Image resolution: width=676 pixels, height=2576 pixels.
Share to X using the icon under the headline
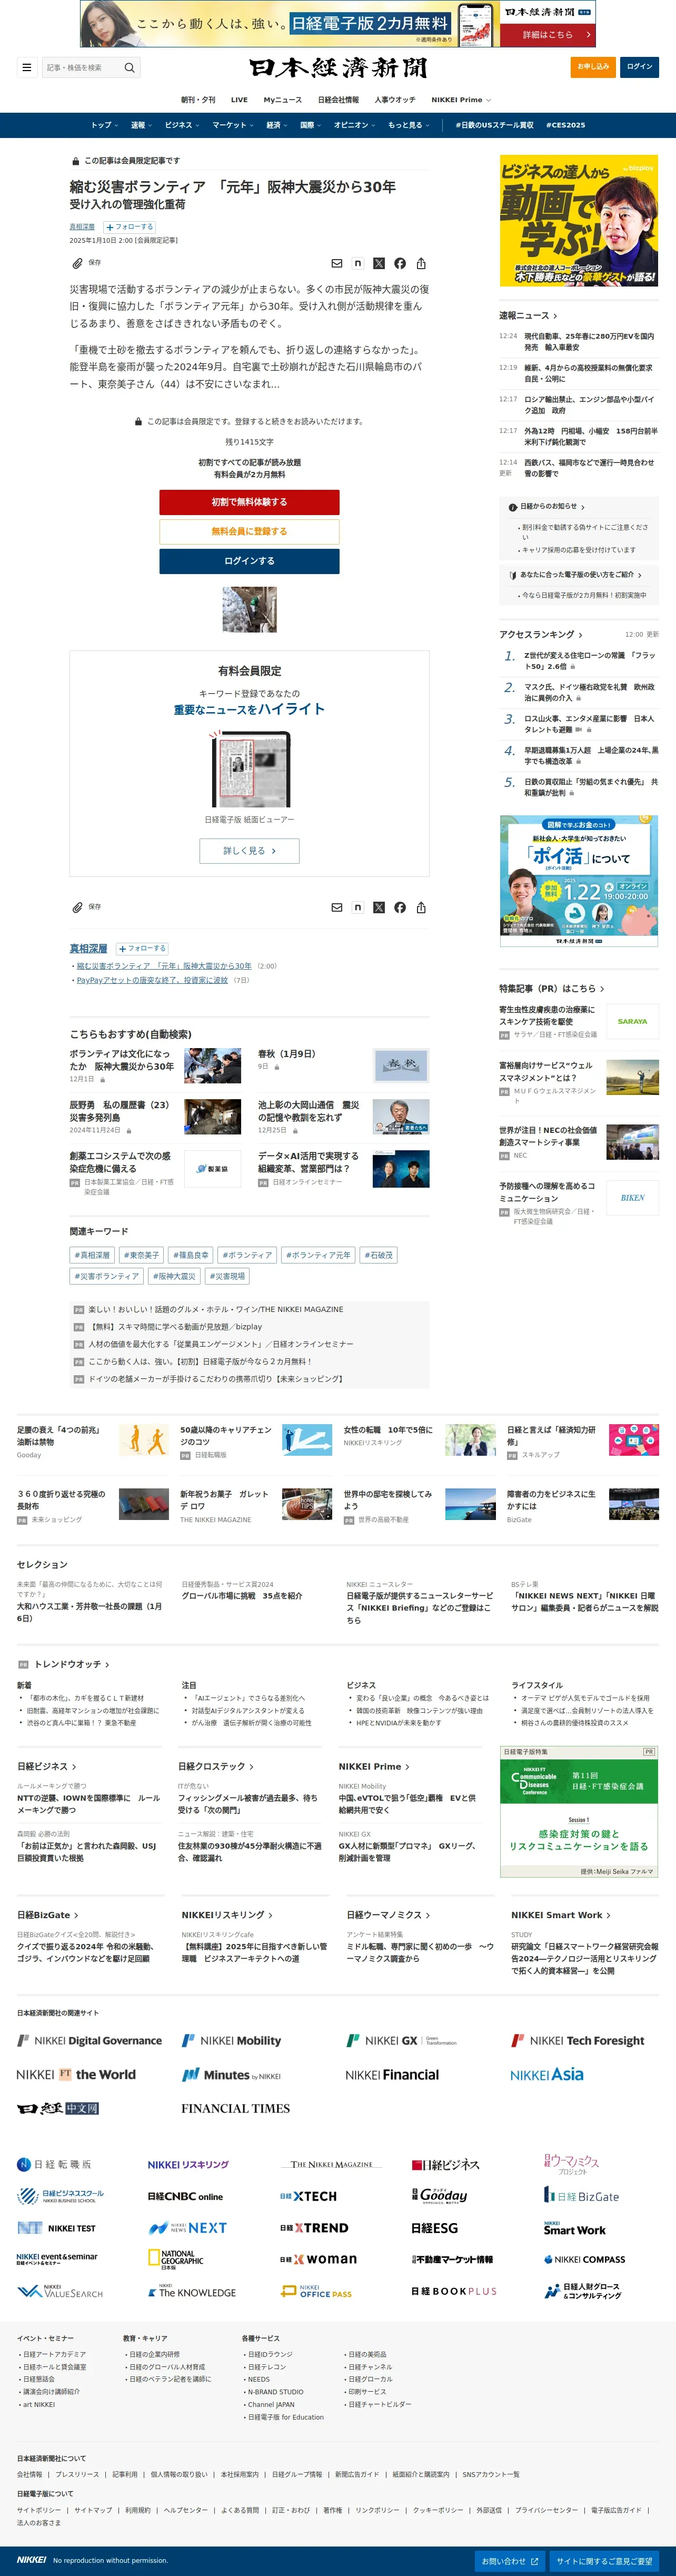point(379,263)
